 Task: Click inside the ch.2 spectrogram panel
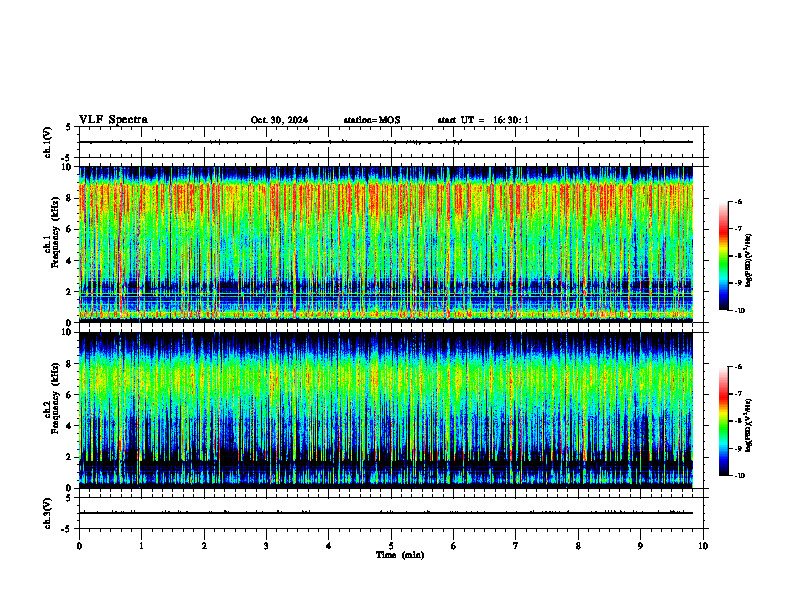point(386,410)
